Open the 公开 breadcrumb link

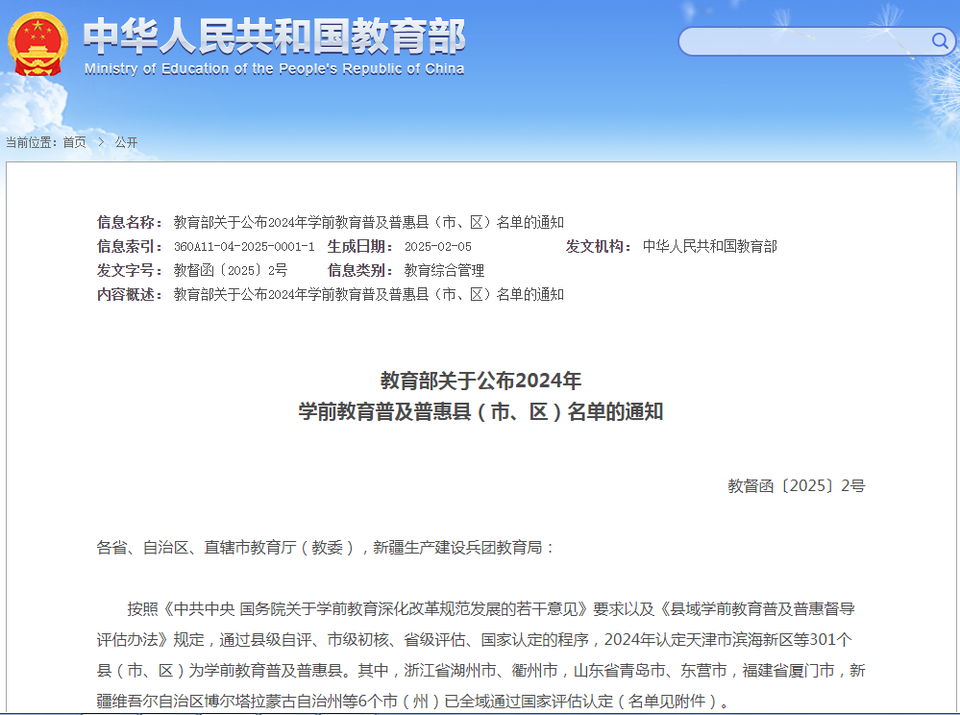tap(126, 143)
